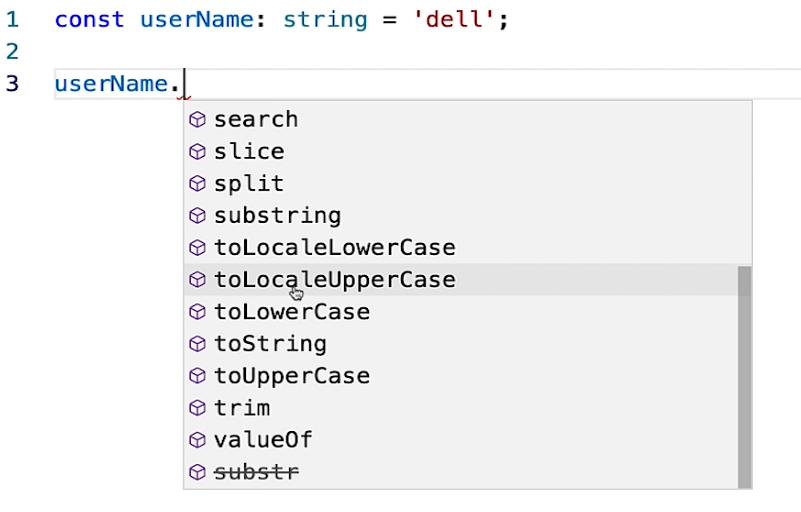801x512 pixels.
Task: Click the method cube icon beside slice
Action: [x=197, y=152]
